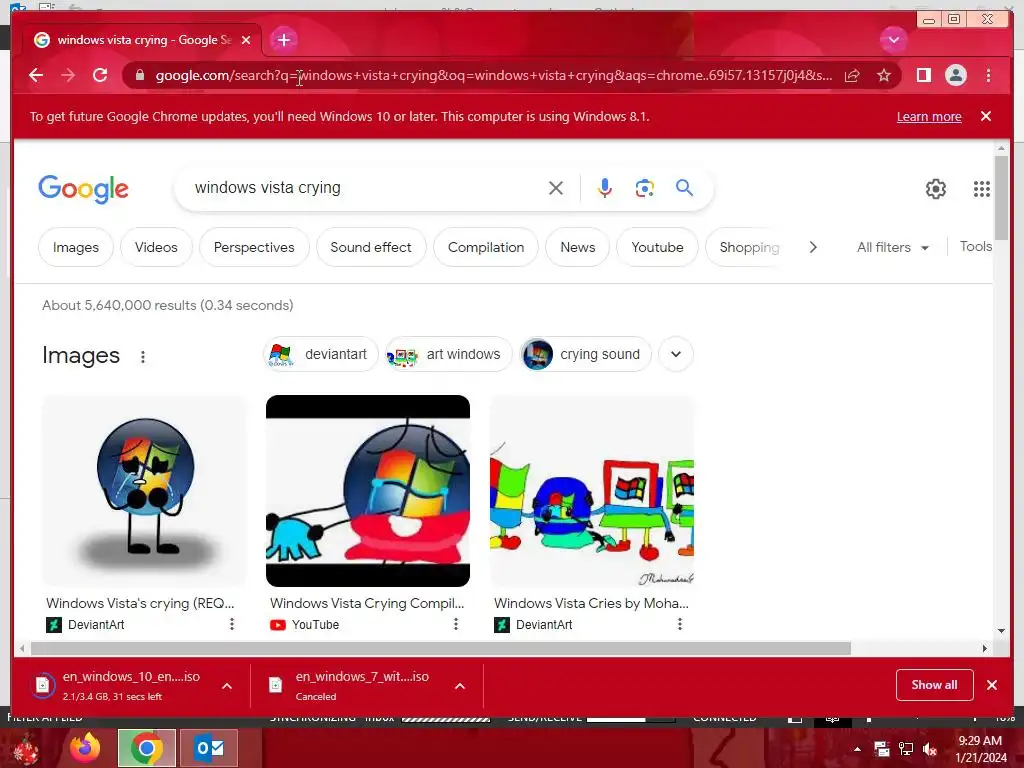The width and height of the screenshot is (1024, 768).
Task: Select the Videos filter chip
Action: pyautogui.click(x=156, y=248)
